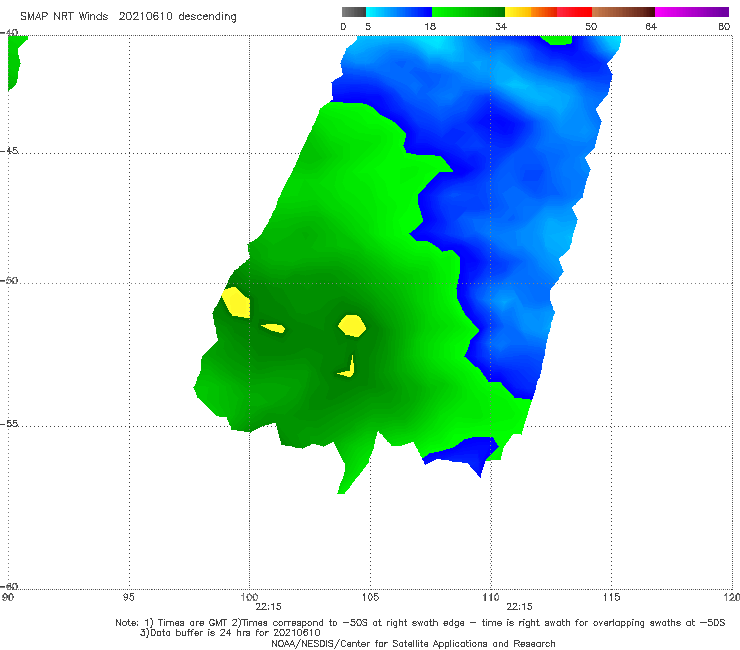Click the color bar label '64'
The height and width of the screenshot is (650, 740).
point(651,27)
